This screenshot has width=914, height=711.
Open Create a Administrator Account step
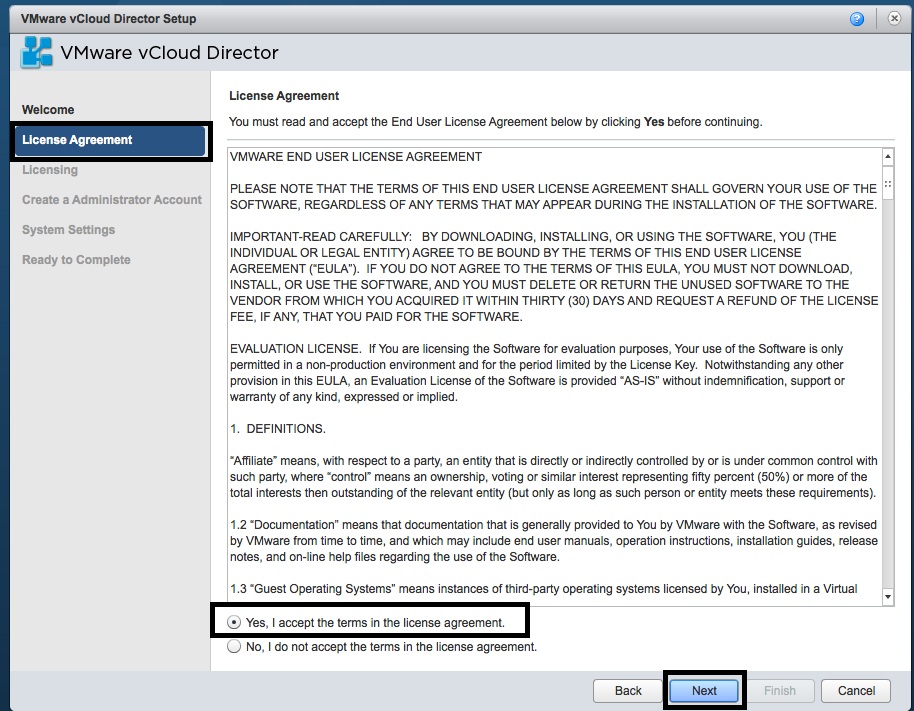click(112, 200)
